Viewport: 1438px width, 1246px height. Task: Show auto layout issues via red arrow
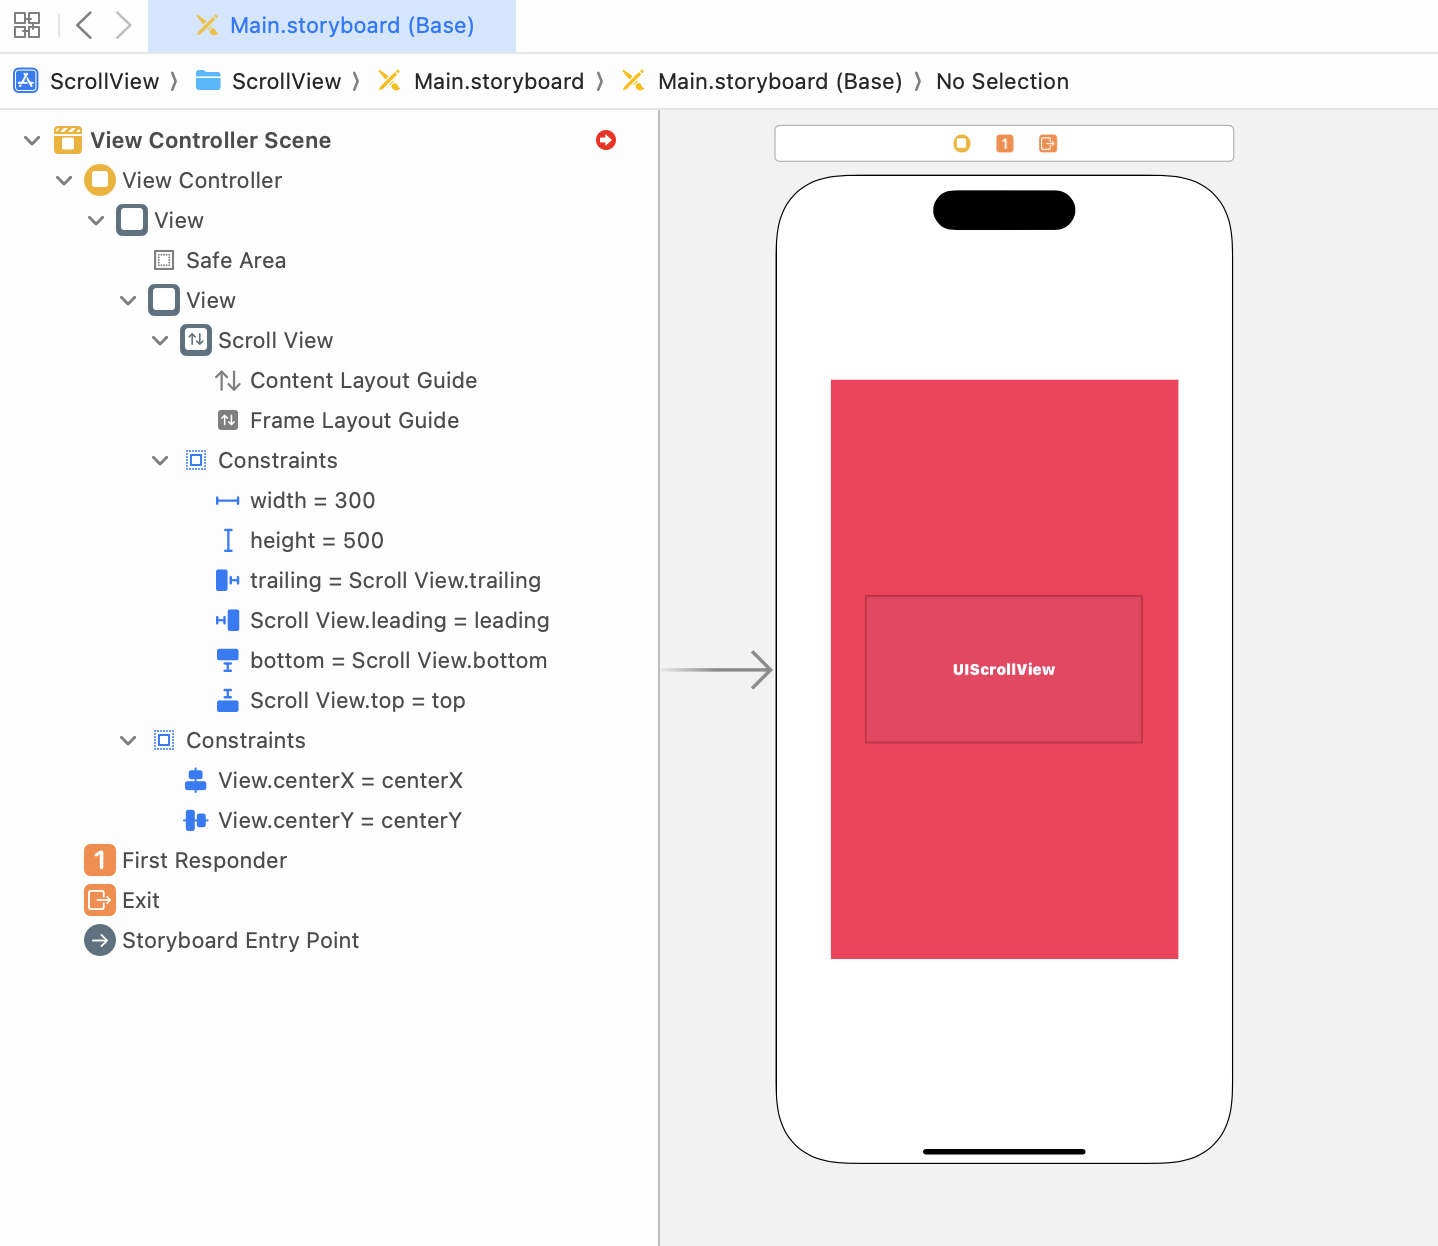click(x=606, y=140)
